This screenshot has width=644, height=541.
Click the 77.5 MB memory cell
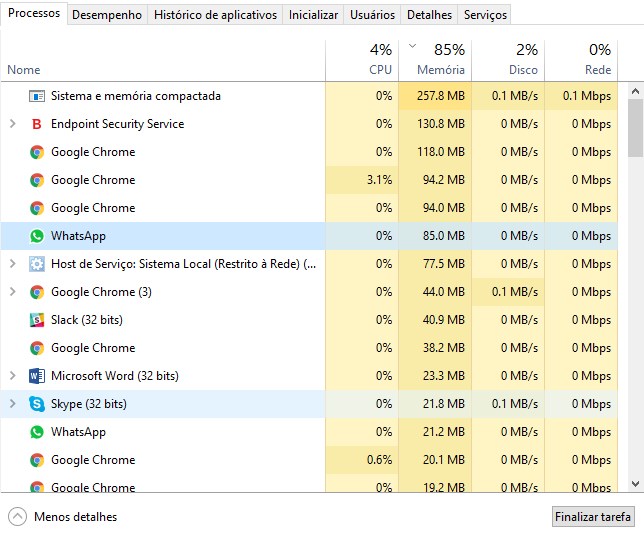point(435,264)
